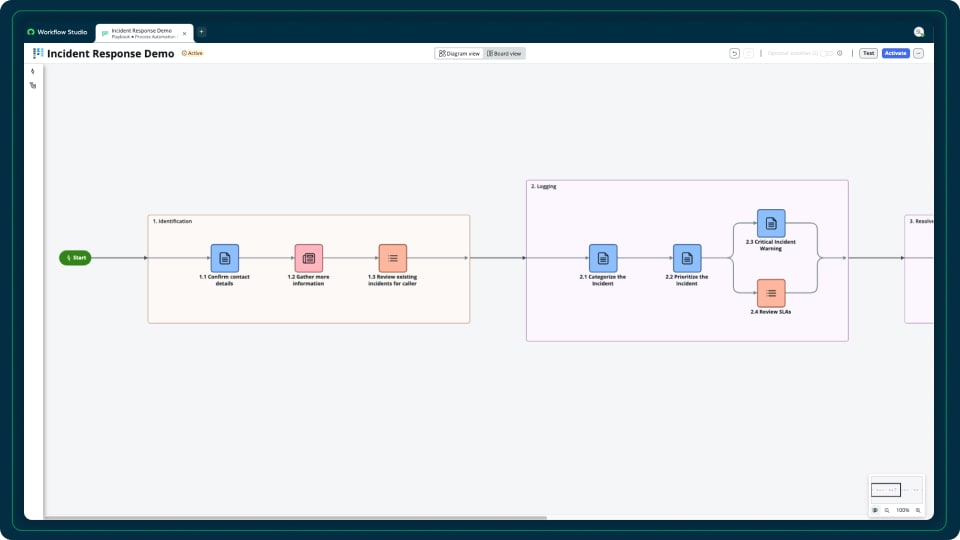This screenshot has width=960, height=540.
Task: Click the blue Activate button
Action: (895, 53)
